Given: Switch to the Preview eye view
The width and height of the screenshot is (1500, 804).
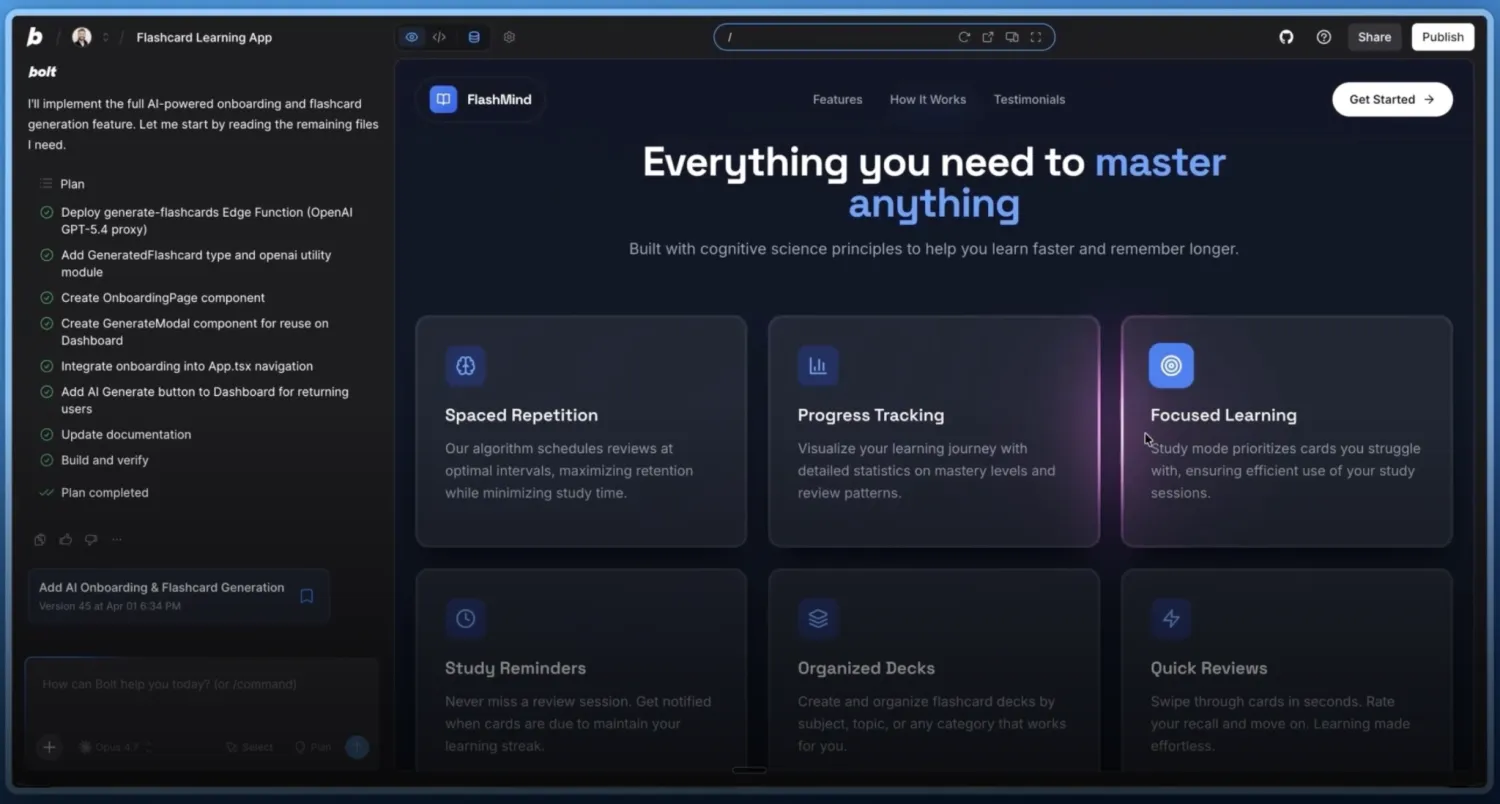Looking at the screenshot, I should [x=411, y=37].
